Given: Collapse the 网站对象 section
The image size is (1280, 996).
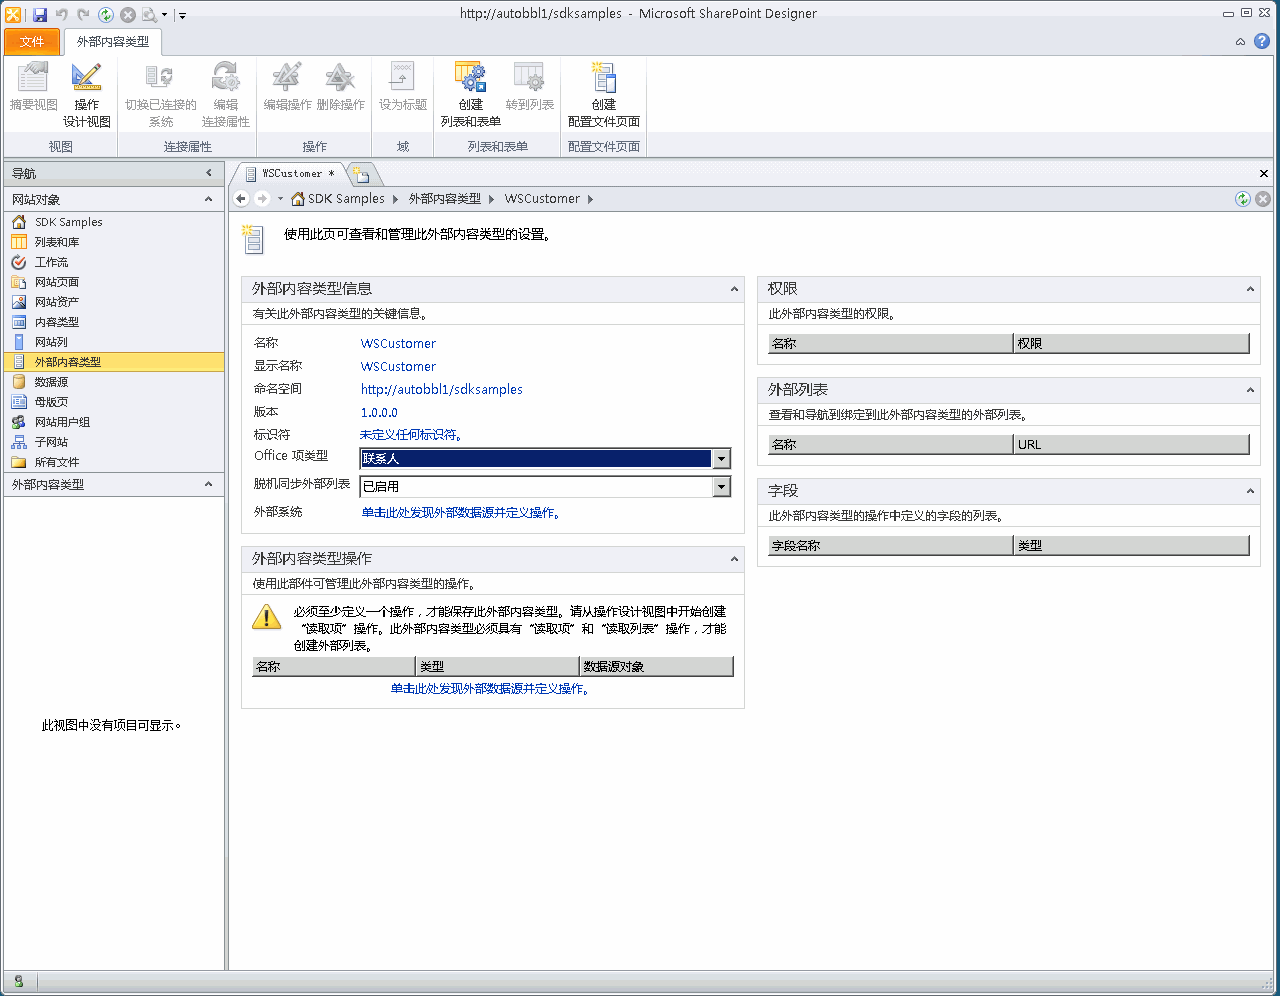Looking at the screenshot, I should [x=208, y=199].
